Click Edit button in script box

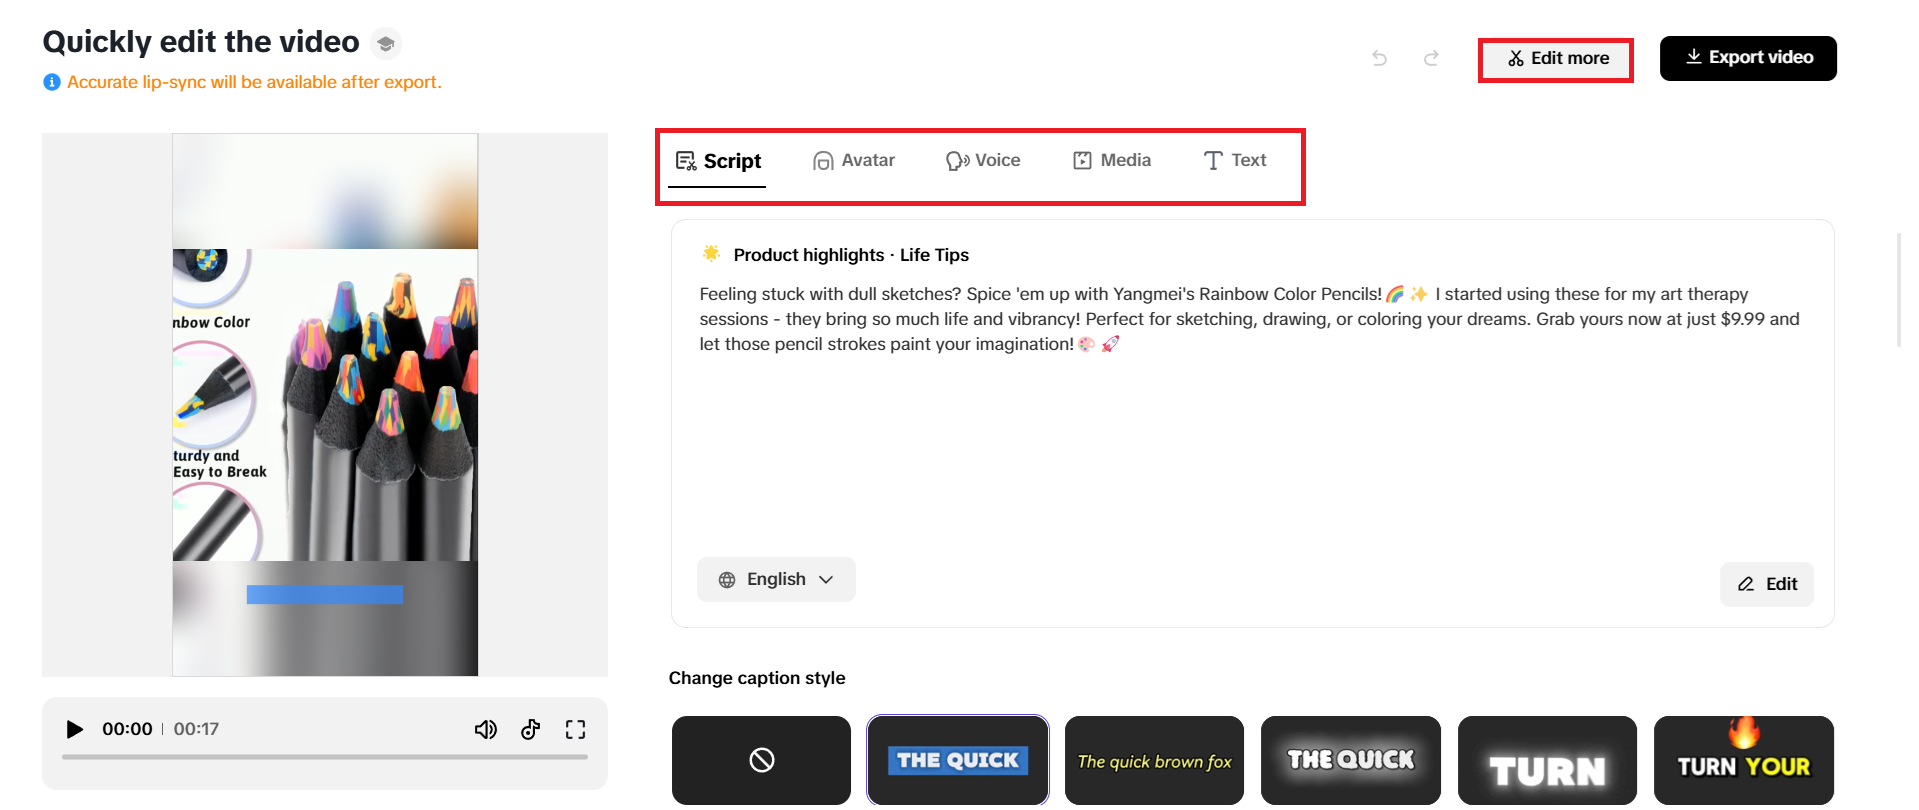point(1767,584)
